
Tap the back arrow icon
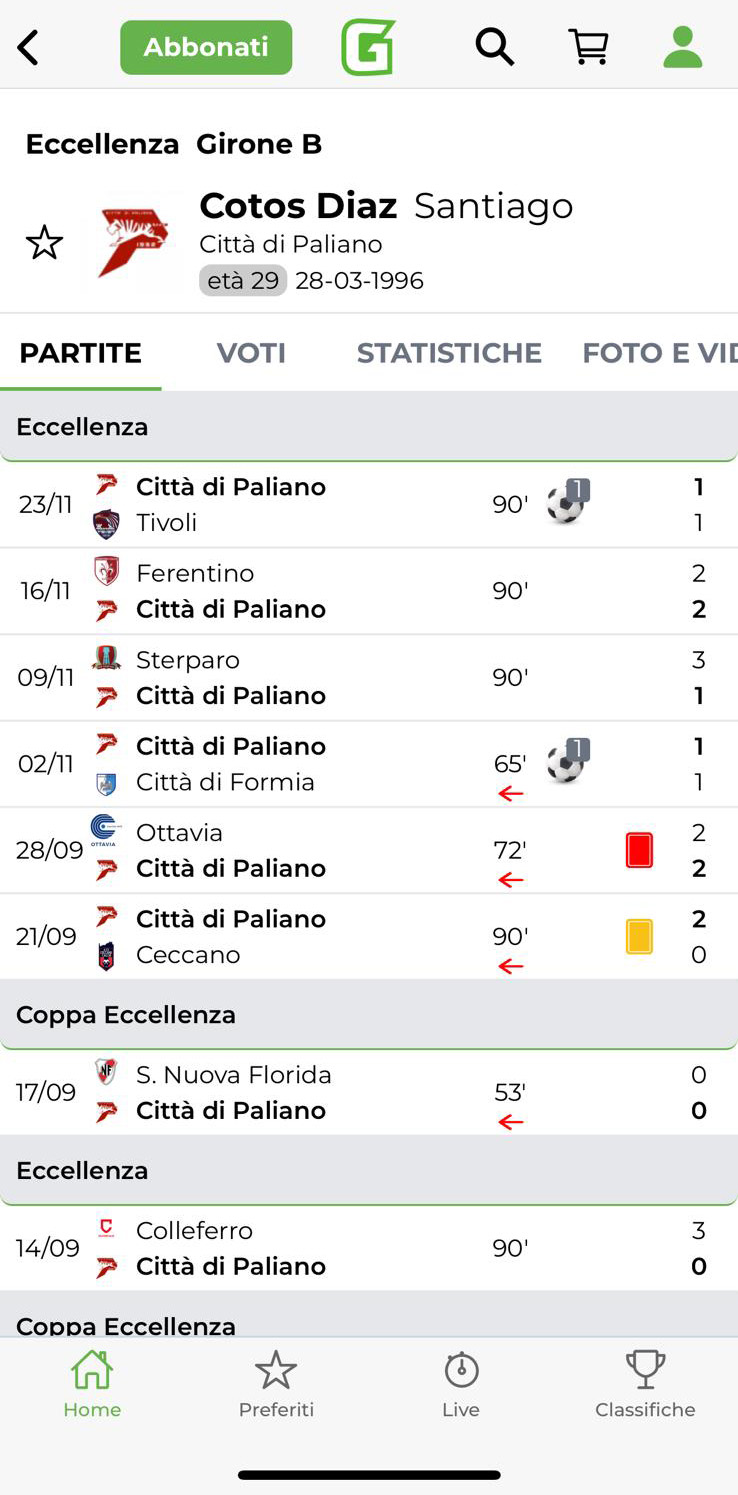coord(29,47)
